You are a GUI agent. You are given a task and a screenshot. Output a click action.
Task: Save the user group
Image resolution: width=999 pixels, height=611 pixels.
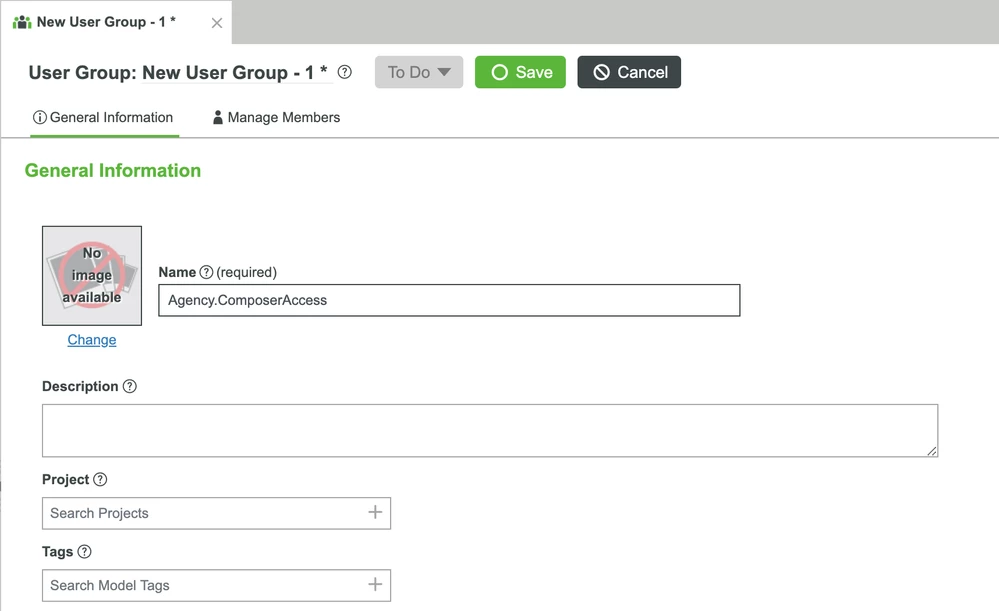click(x=520, y=72)
